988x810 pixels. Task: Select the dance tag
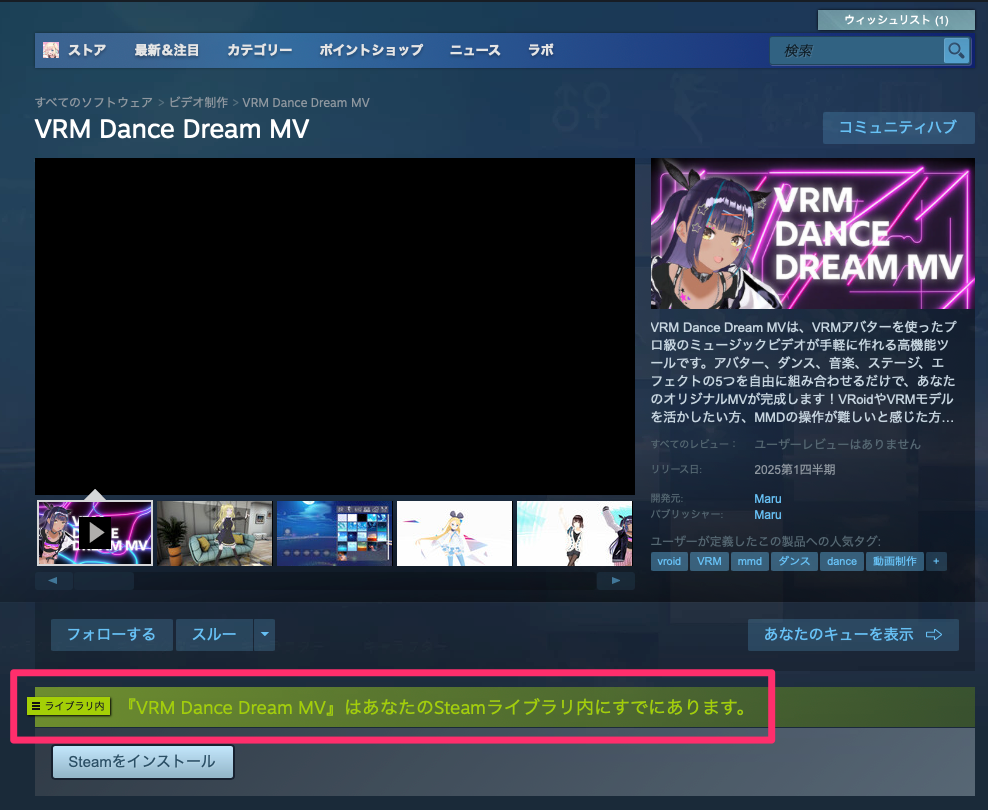tap(842, 561)
